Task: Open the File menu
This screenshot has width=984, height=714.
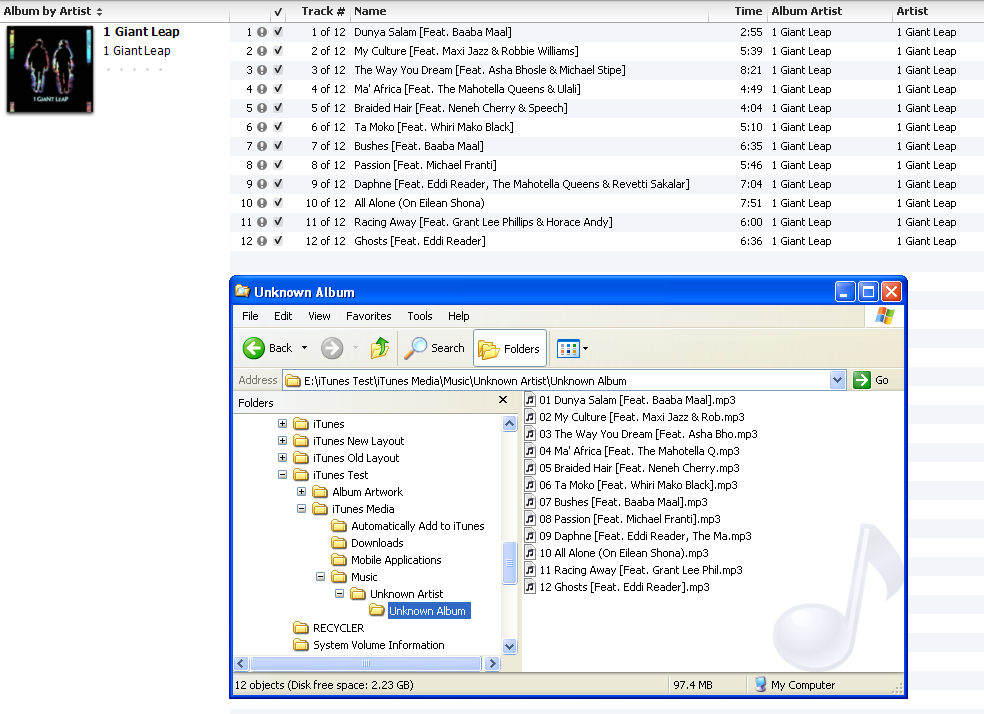Action: 250,316
